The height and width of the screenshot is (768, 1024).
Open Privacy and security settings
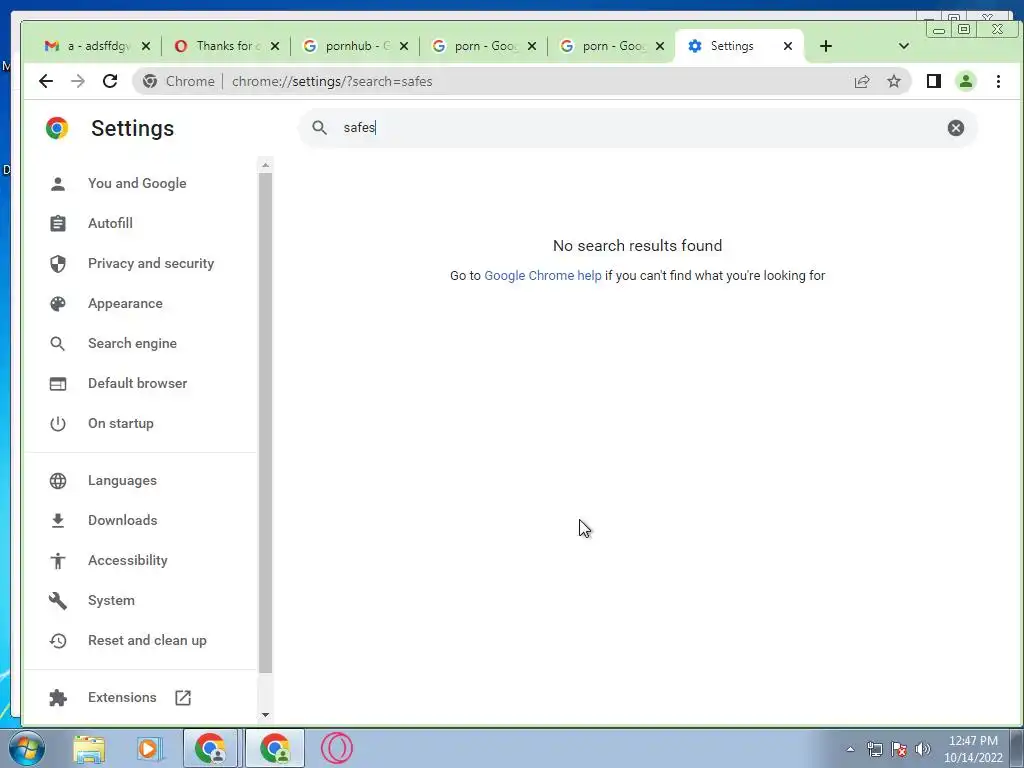tap(151, 263)
